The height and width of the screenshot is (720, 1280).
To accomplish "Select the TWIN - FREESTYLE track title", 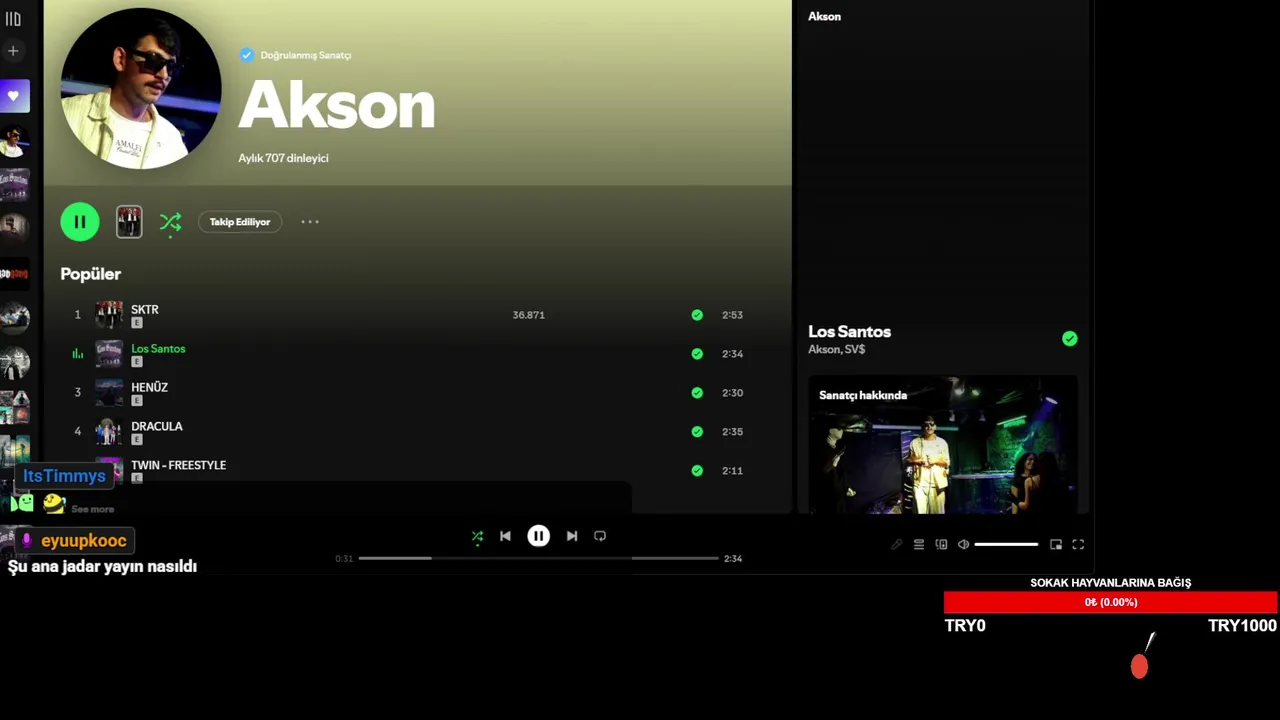I will tap(178, 466).
